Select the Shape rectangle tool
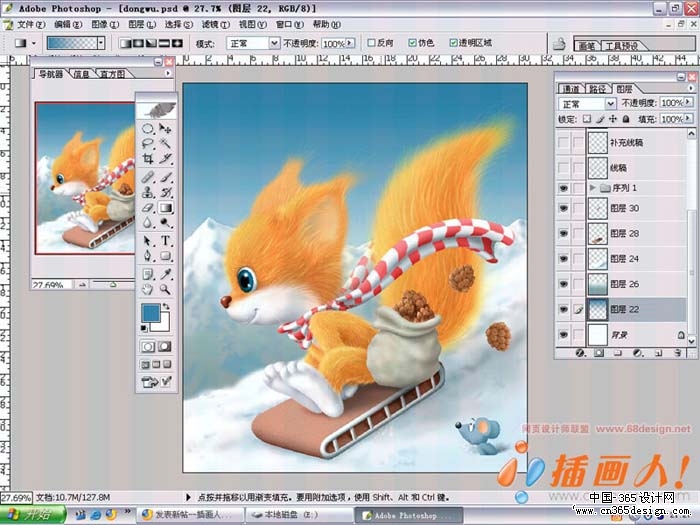The width and height of the screenshot is (700, 525). (165, 256)
